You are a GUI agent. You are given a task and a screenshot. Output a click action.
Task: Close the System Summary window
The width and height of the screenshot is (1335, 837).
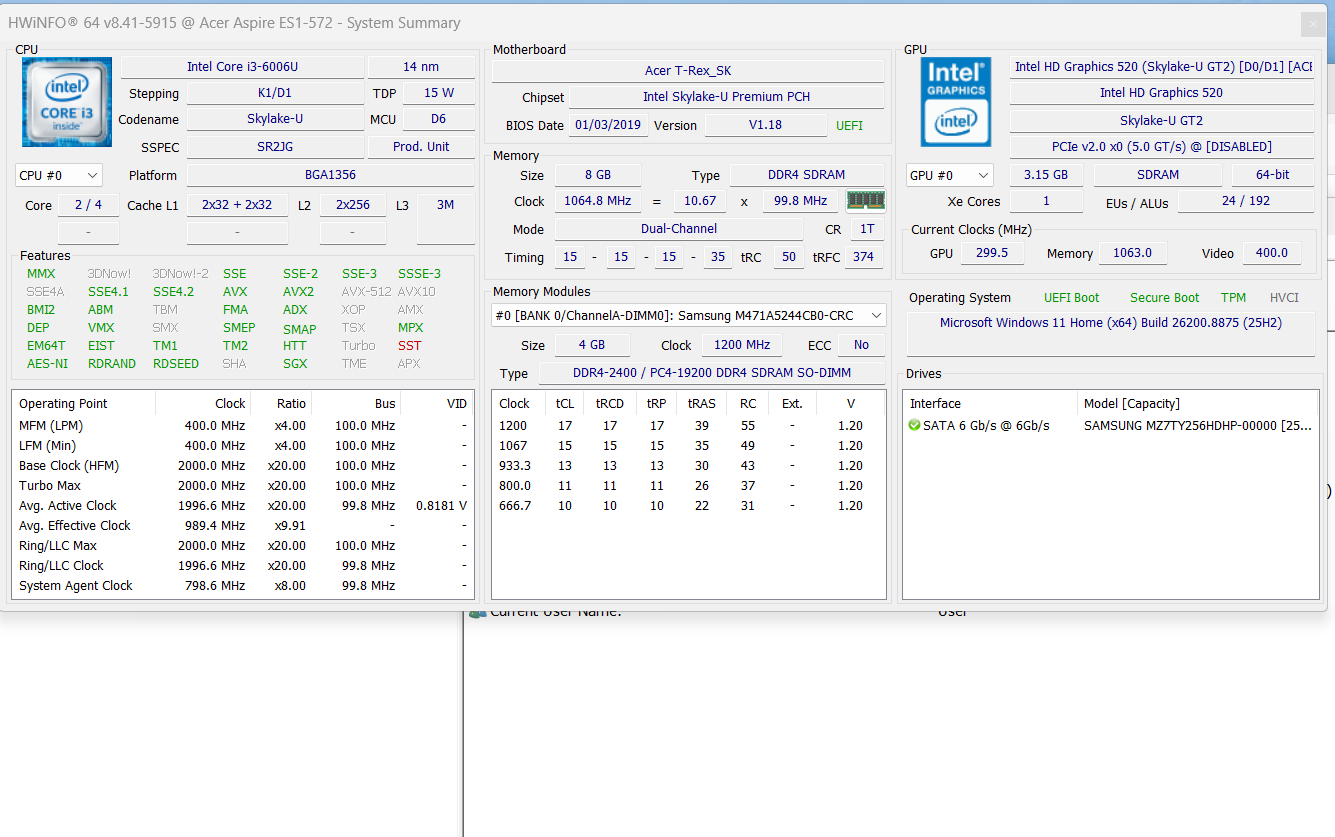[1312, 24]
